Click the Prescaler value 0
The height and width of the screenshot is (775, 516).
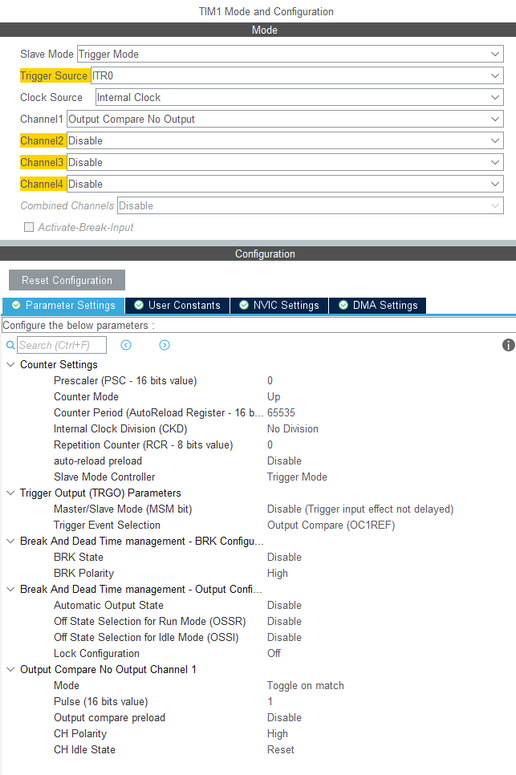coord(270,381)
